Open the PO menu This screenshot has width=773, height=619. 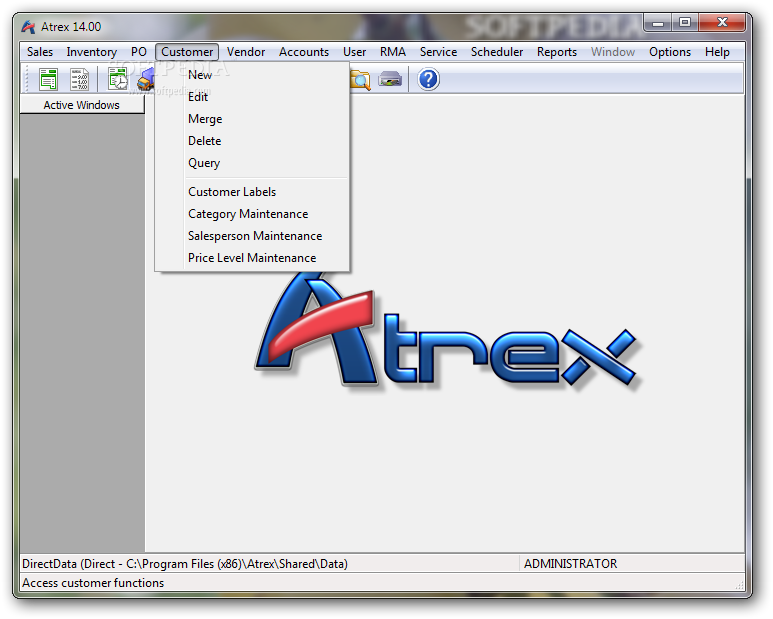[x=139, y=52]
